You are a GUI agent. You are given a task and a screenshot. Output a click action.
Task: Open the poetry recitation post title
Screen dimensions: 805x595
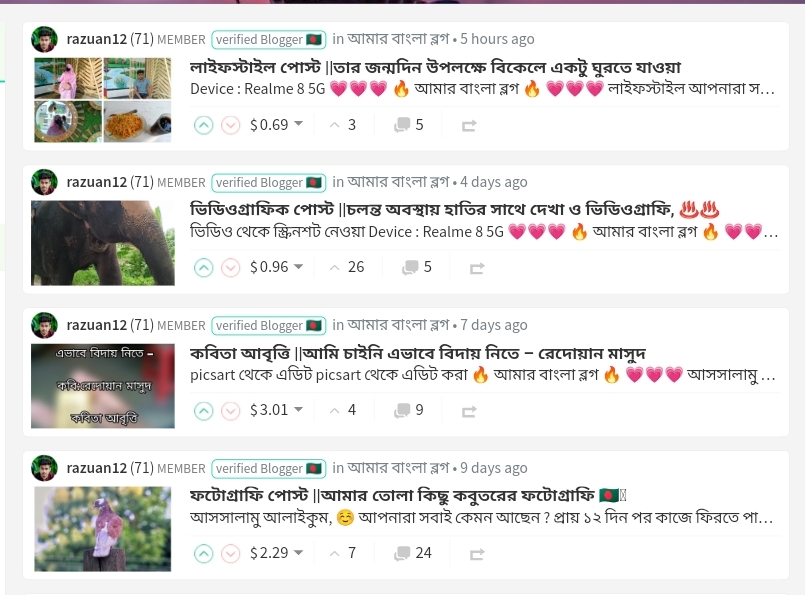coord(417,353)
